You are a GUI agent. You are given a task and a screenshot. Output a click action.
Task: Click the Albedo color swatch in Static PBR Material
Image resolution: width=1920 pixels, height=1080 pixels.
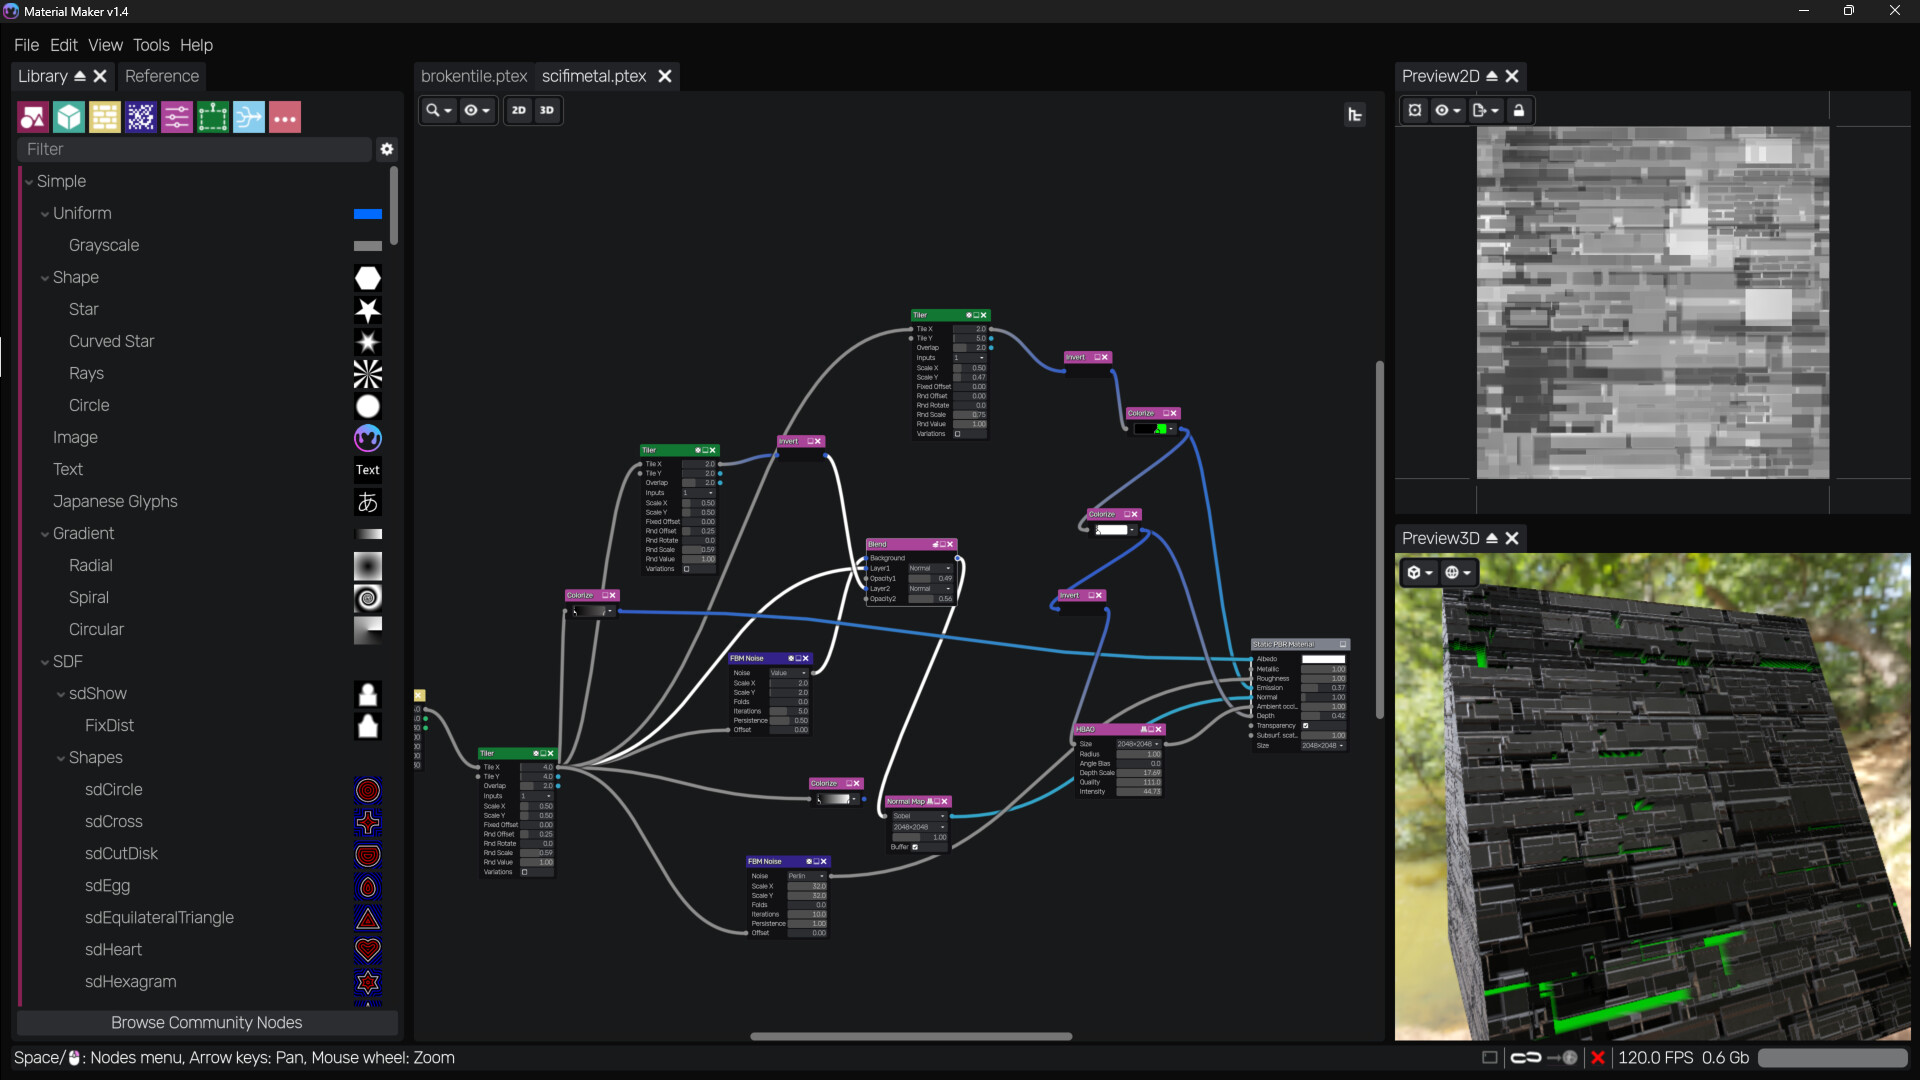click(1322, 659)
